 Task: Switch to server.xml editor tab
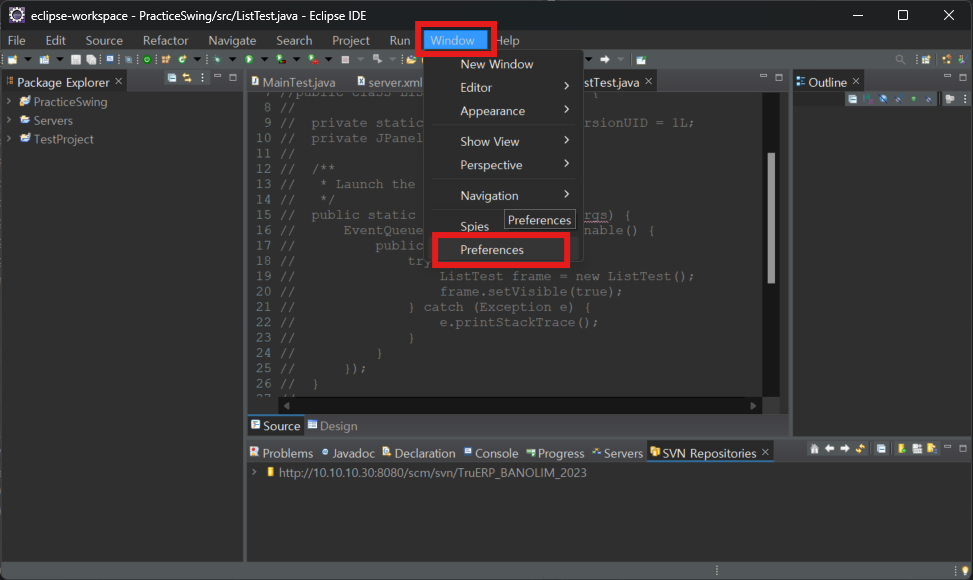click(x=390, y=82)
